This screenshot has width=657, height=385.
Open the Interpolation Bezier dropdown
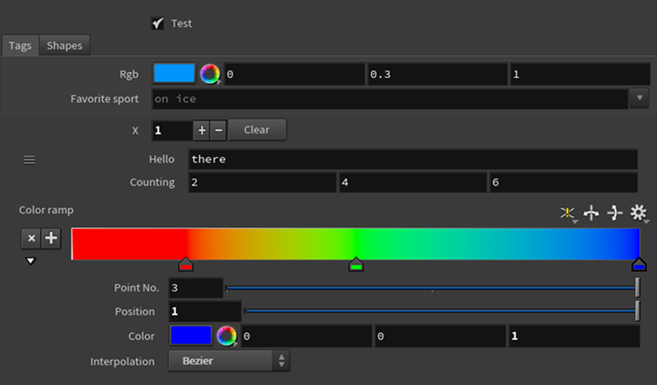[229, 361]
